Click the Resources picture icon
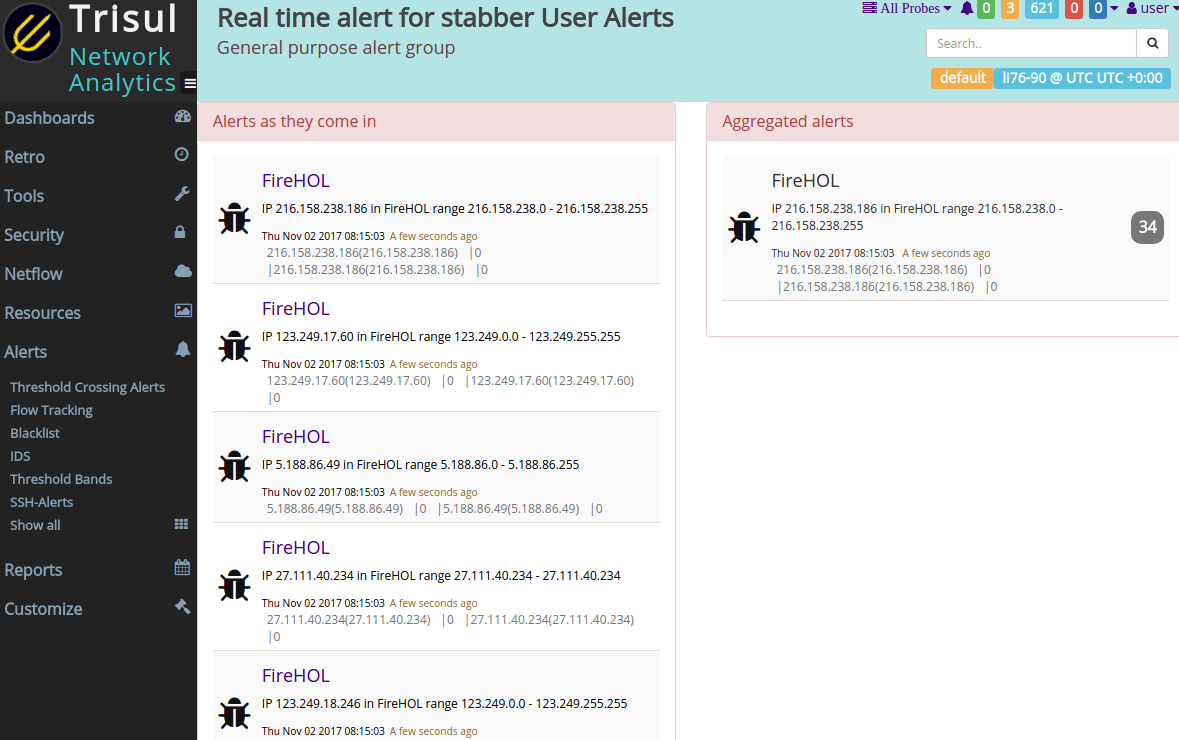This screenshot has width=1179, height=740. (x=183, y=310)
